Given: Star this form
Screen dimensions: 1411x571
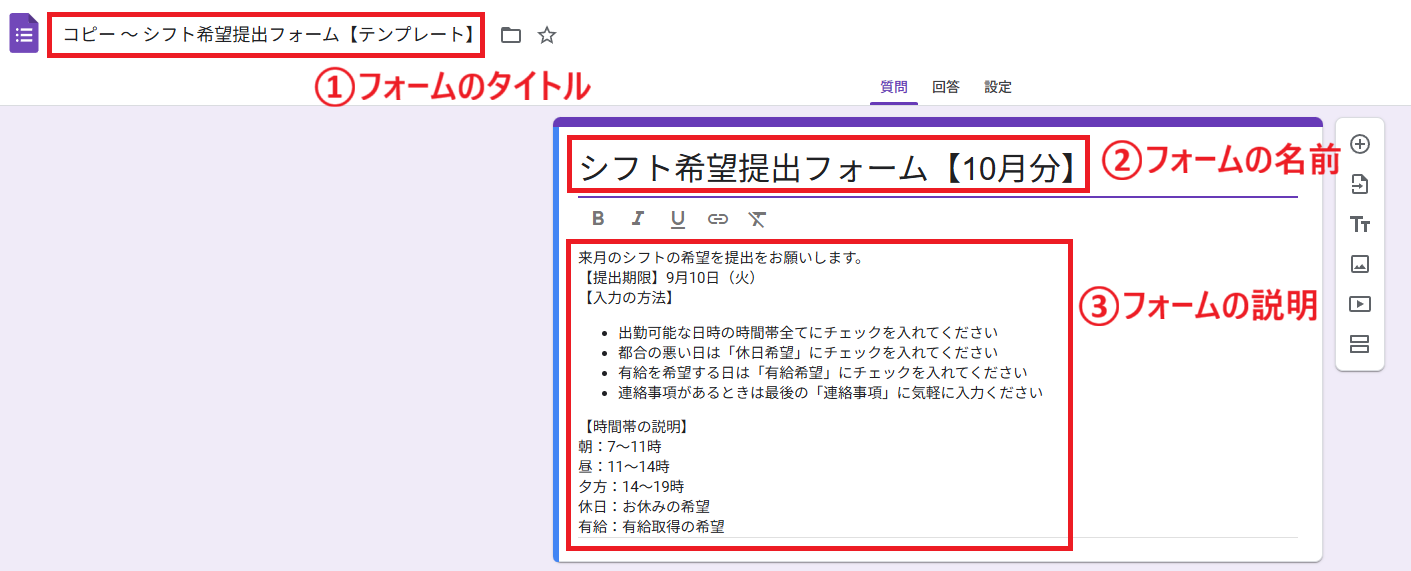Looking at the screenshot, I should (x=547, y=35).
